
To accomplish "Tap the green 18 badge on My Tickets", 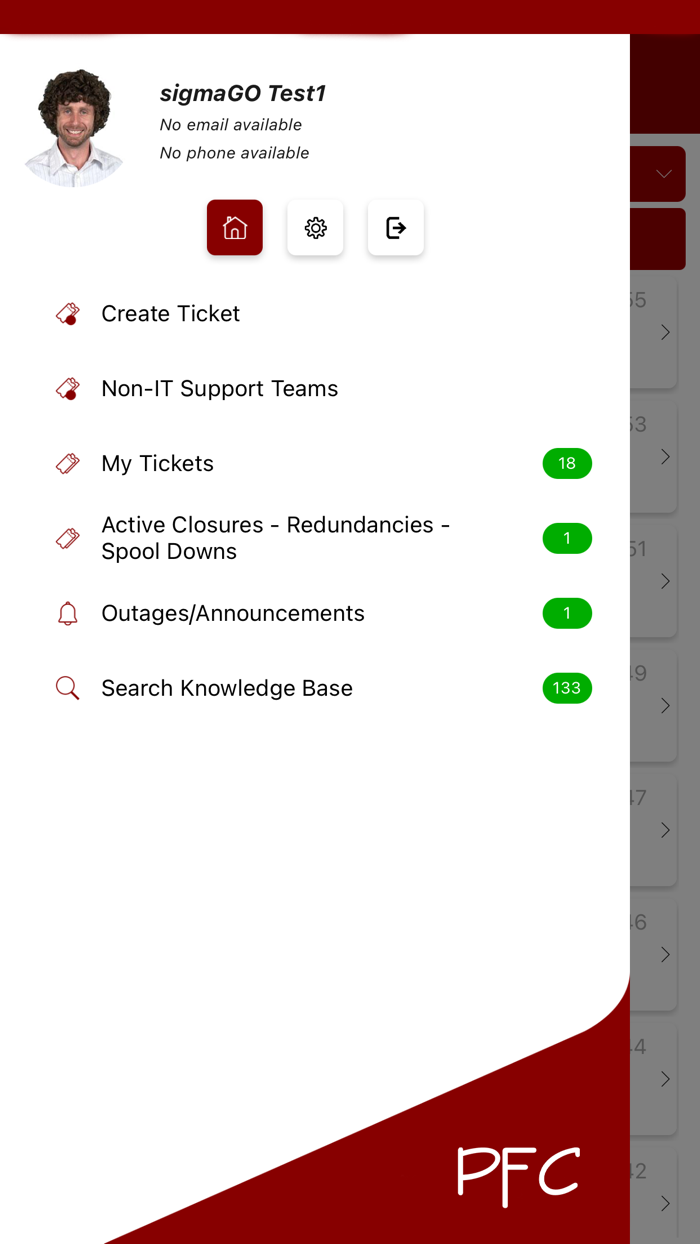I will pyautogui.click(x=567, y=464).
